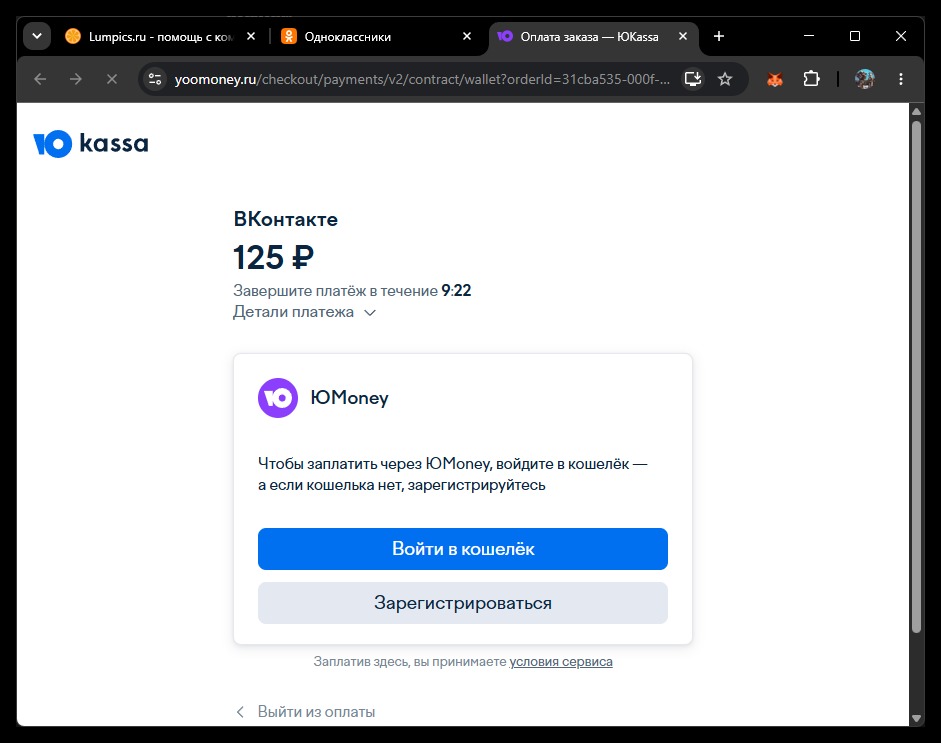The image size is (941, 743).
Task: Go back to the previous page
Action: [40, 79]
